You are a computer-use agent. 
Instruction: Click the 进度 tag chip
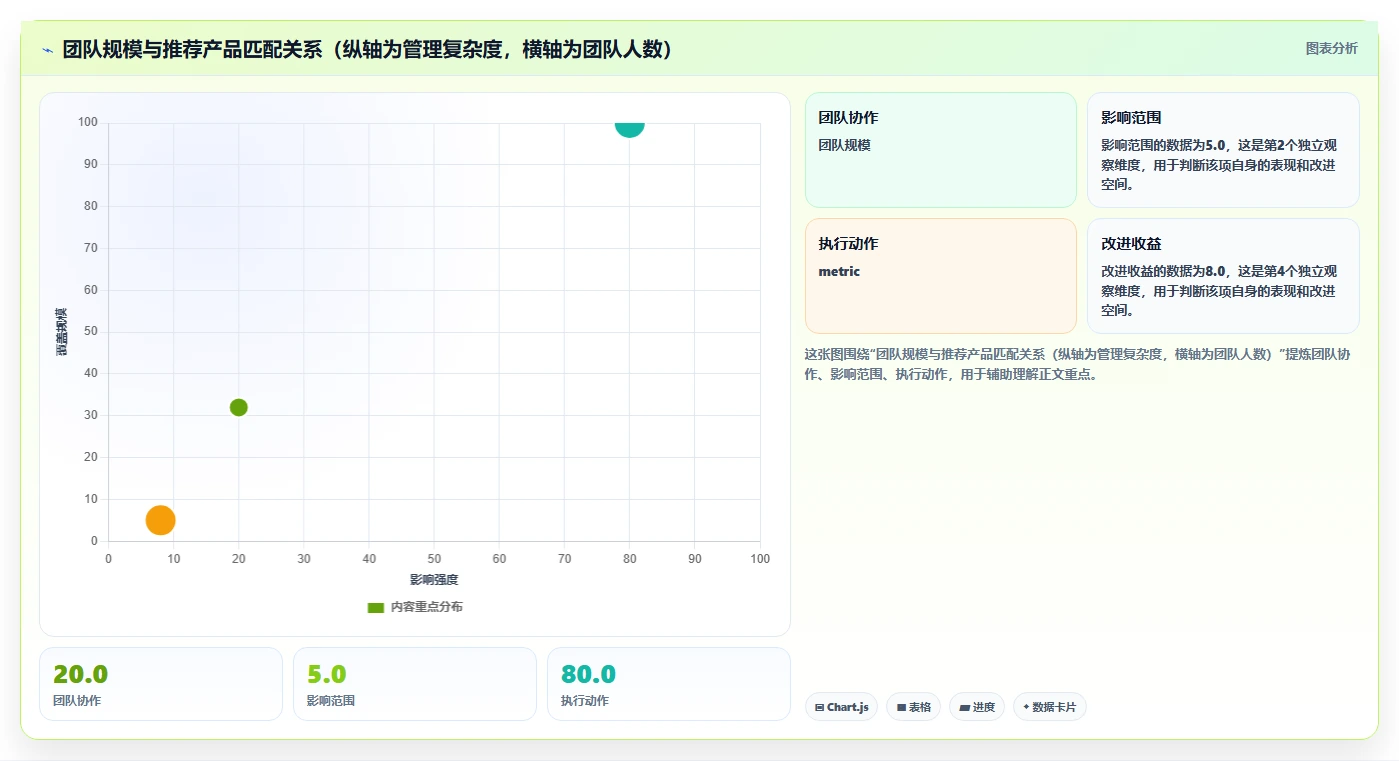click(976, 707)
